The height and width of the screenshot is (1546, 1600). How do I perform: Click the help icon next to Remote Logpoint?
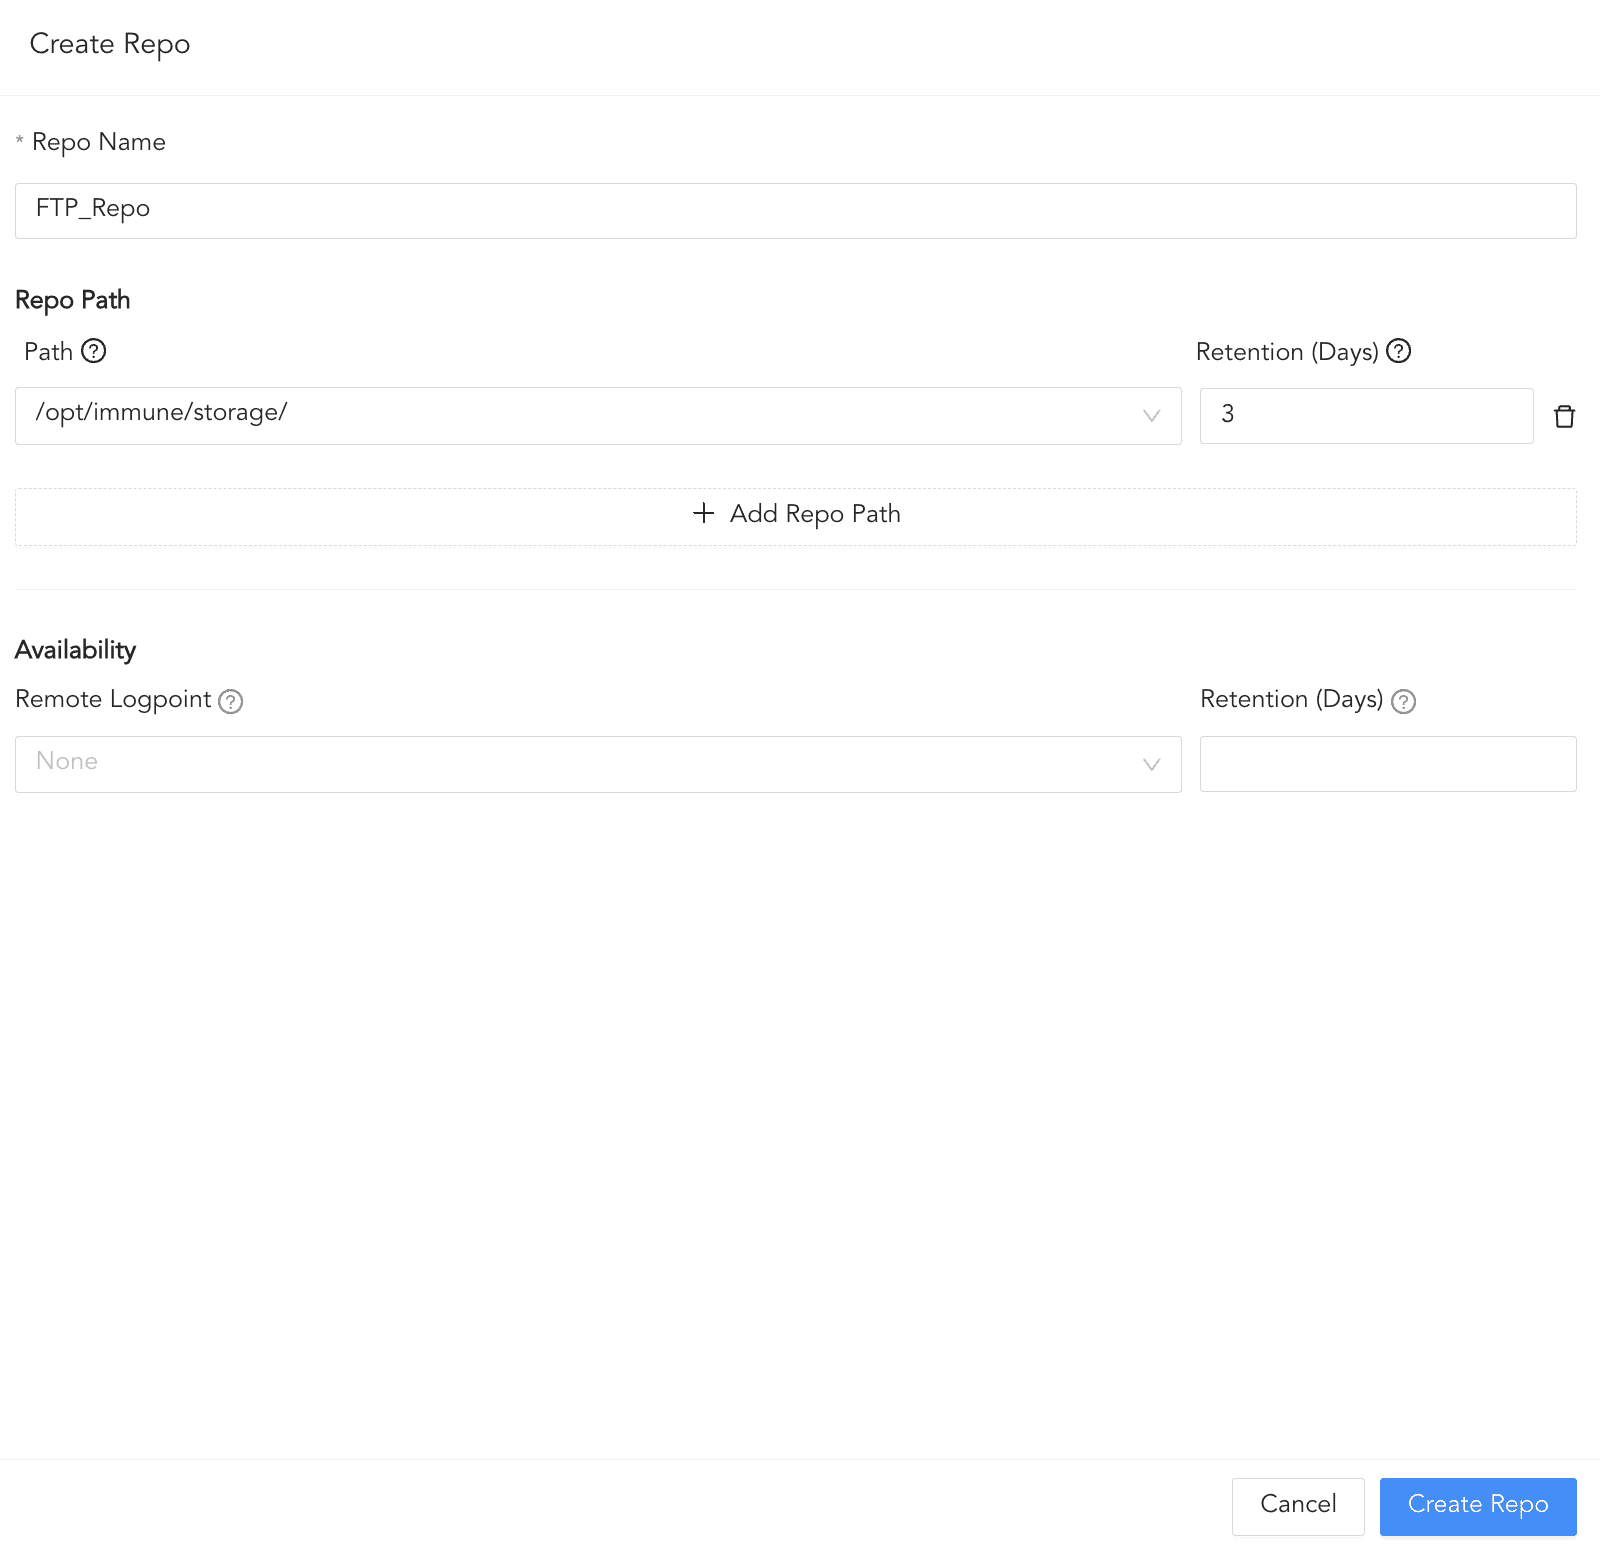[231, 701]
